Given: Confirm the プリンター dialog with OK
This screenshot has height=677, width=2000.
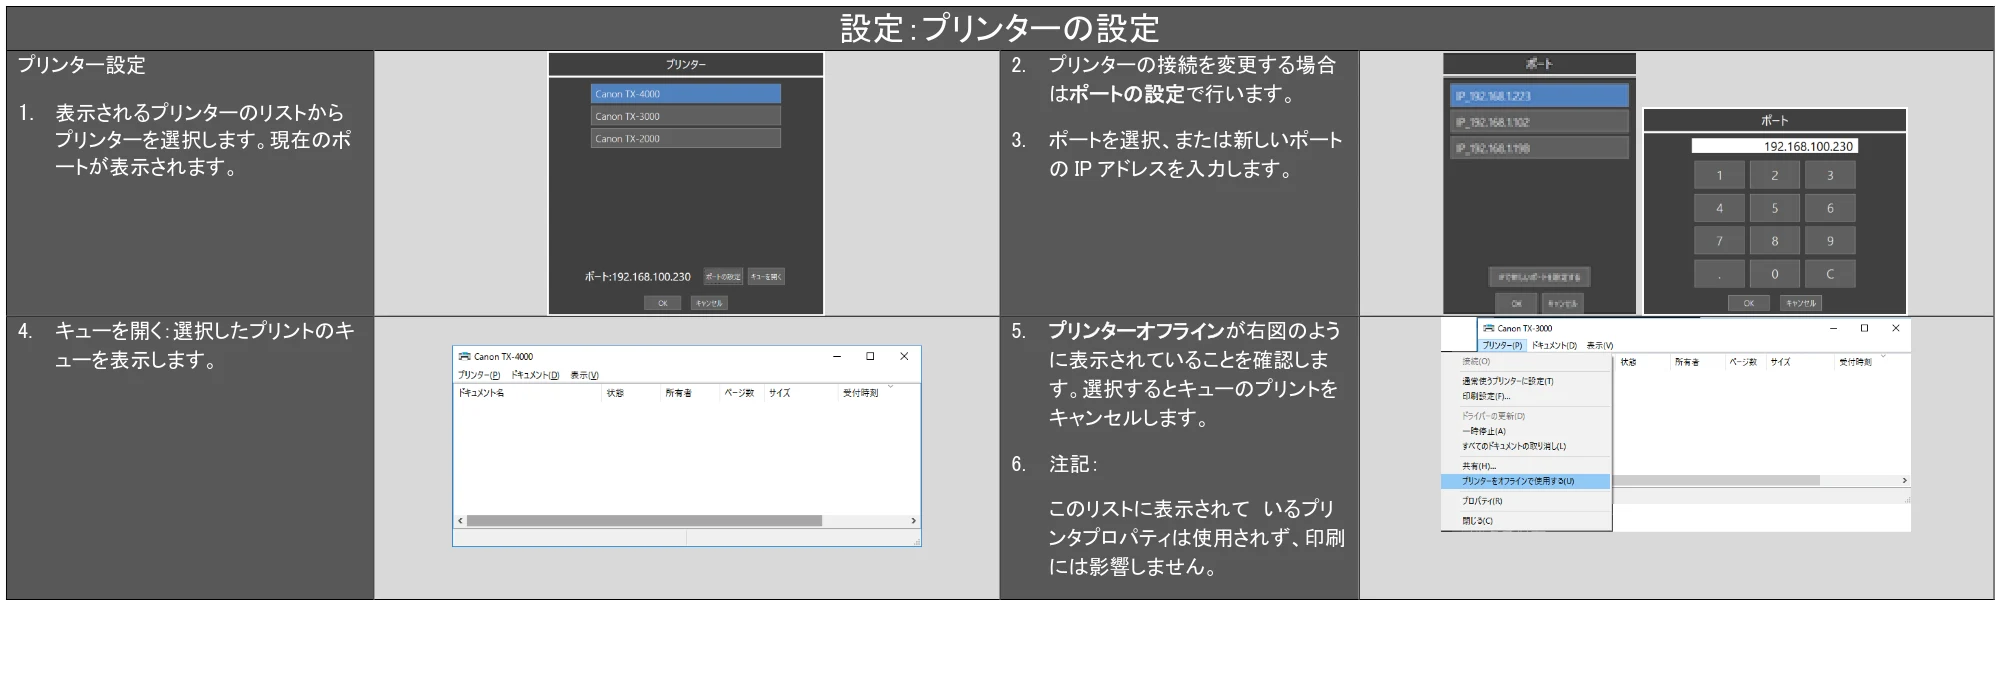Looking at the screenshot, I should (x=662, y=303).
